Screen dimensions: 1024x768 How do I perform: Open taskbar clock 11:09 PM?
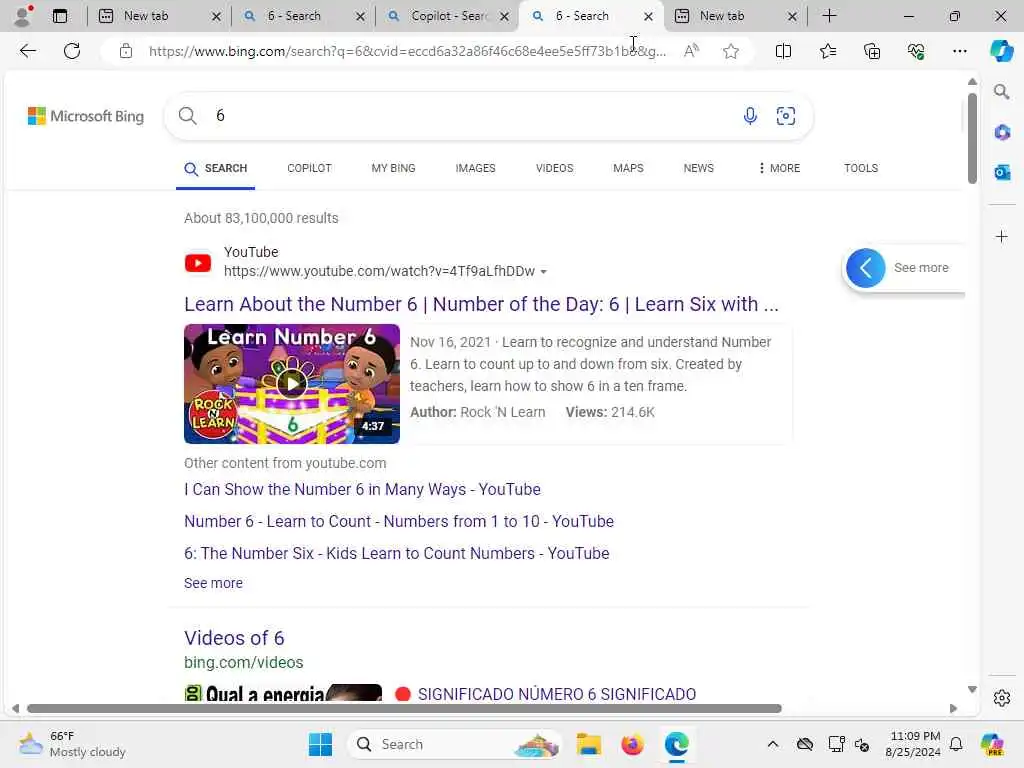coord(913,744)
